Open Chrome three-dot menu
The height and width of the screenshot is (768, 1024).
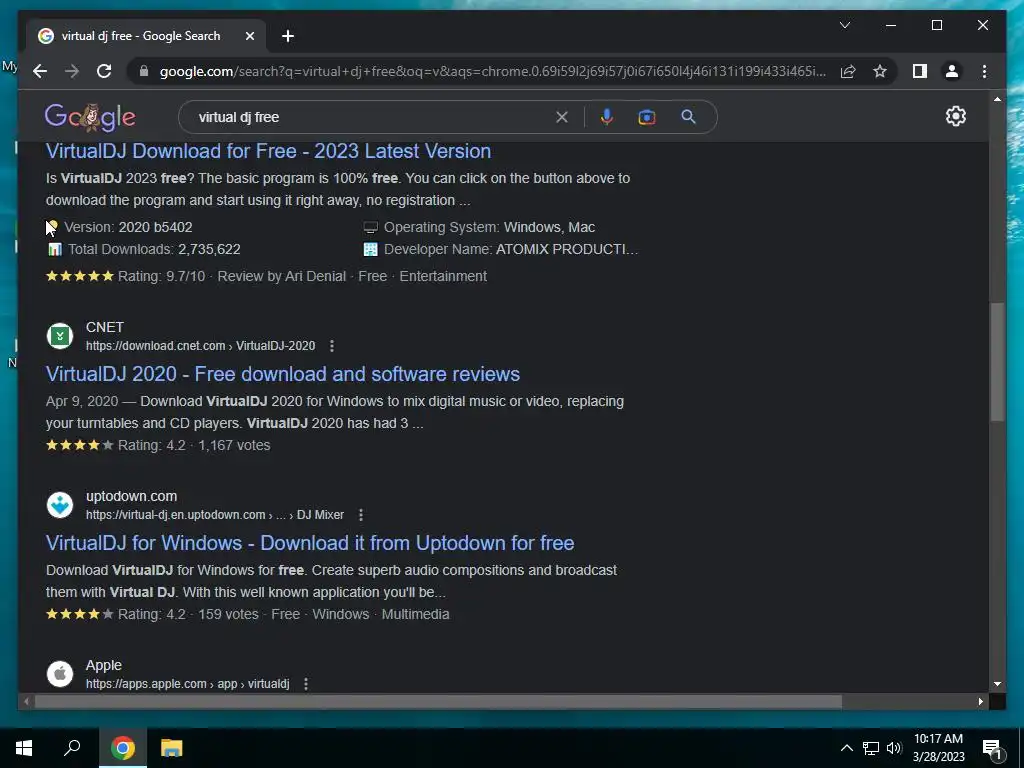984,71
